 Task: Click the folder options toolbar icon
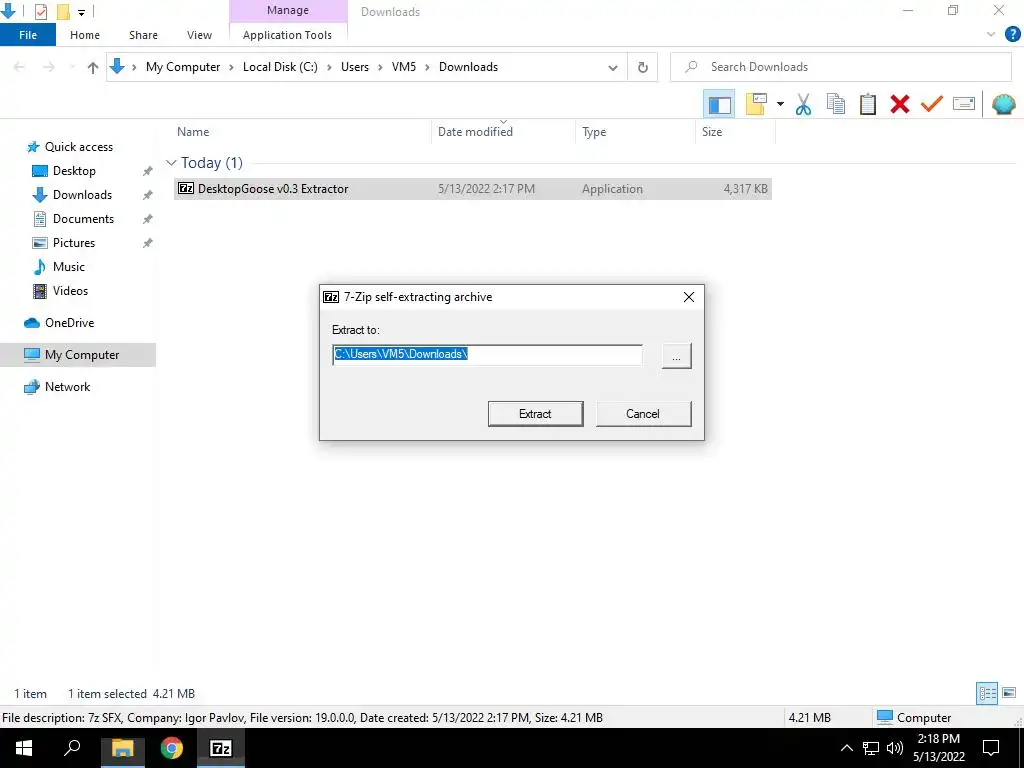point(756,104)
